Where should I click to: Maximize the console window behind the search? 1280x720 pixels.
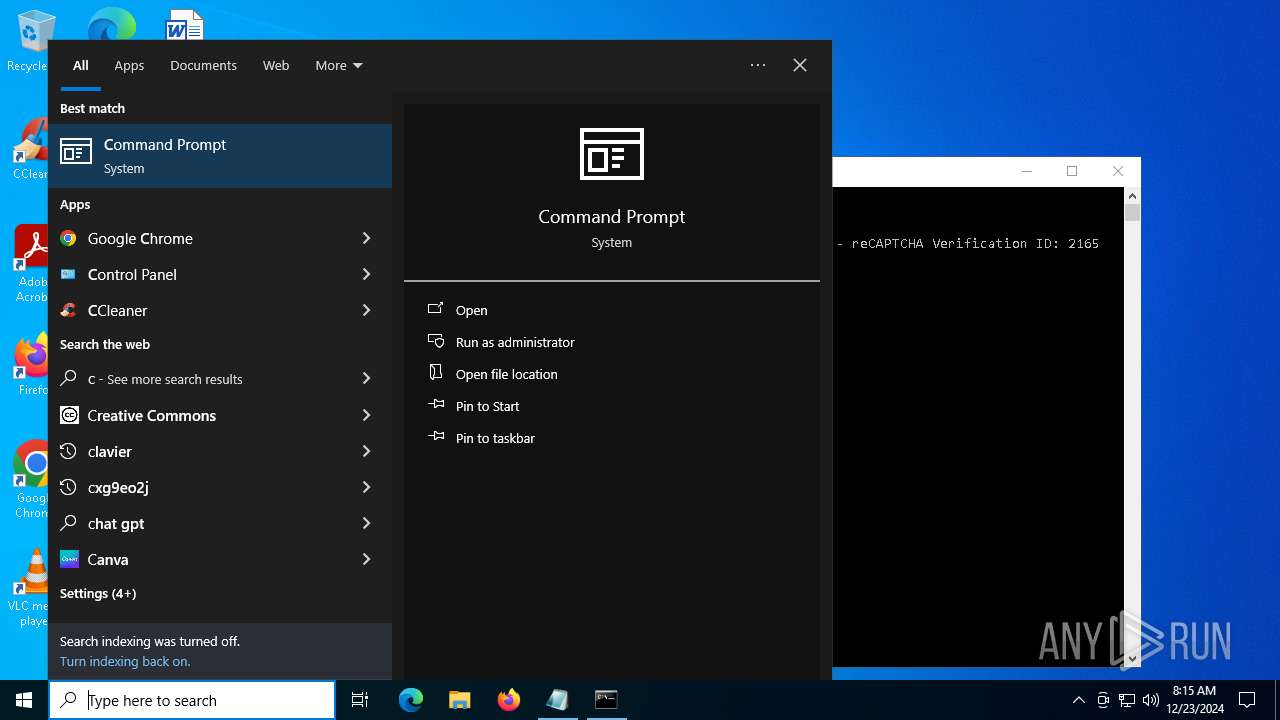click(x=1072, y=171)
